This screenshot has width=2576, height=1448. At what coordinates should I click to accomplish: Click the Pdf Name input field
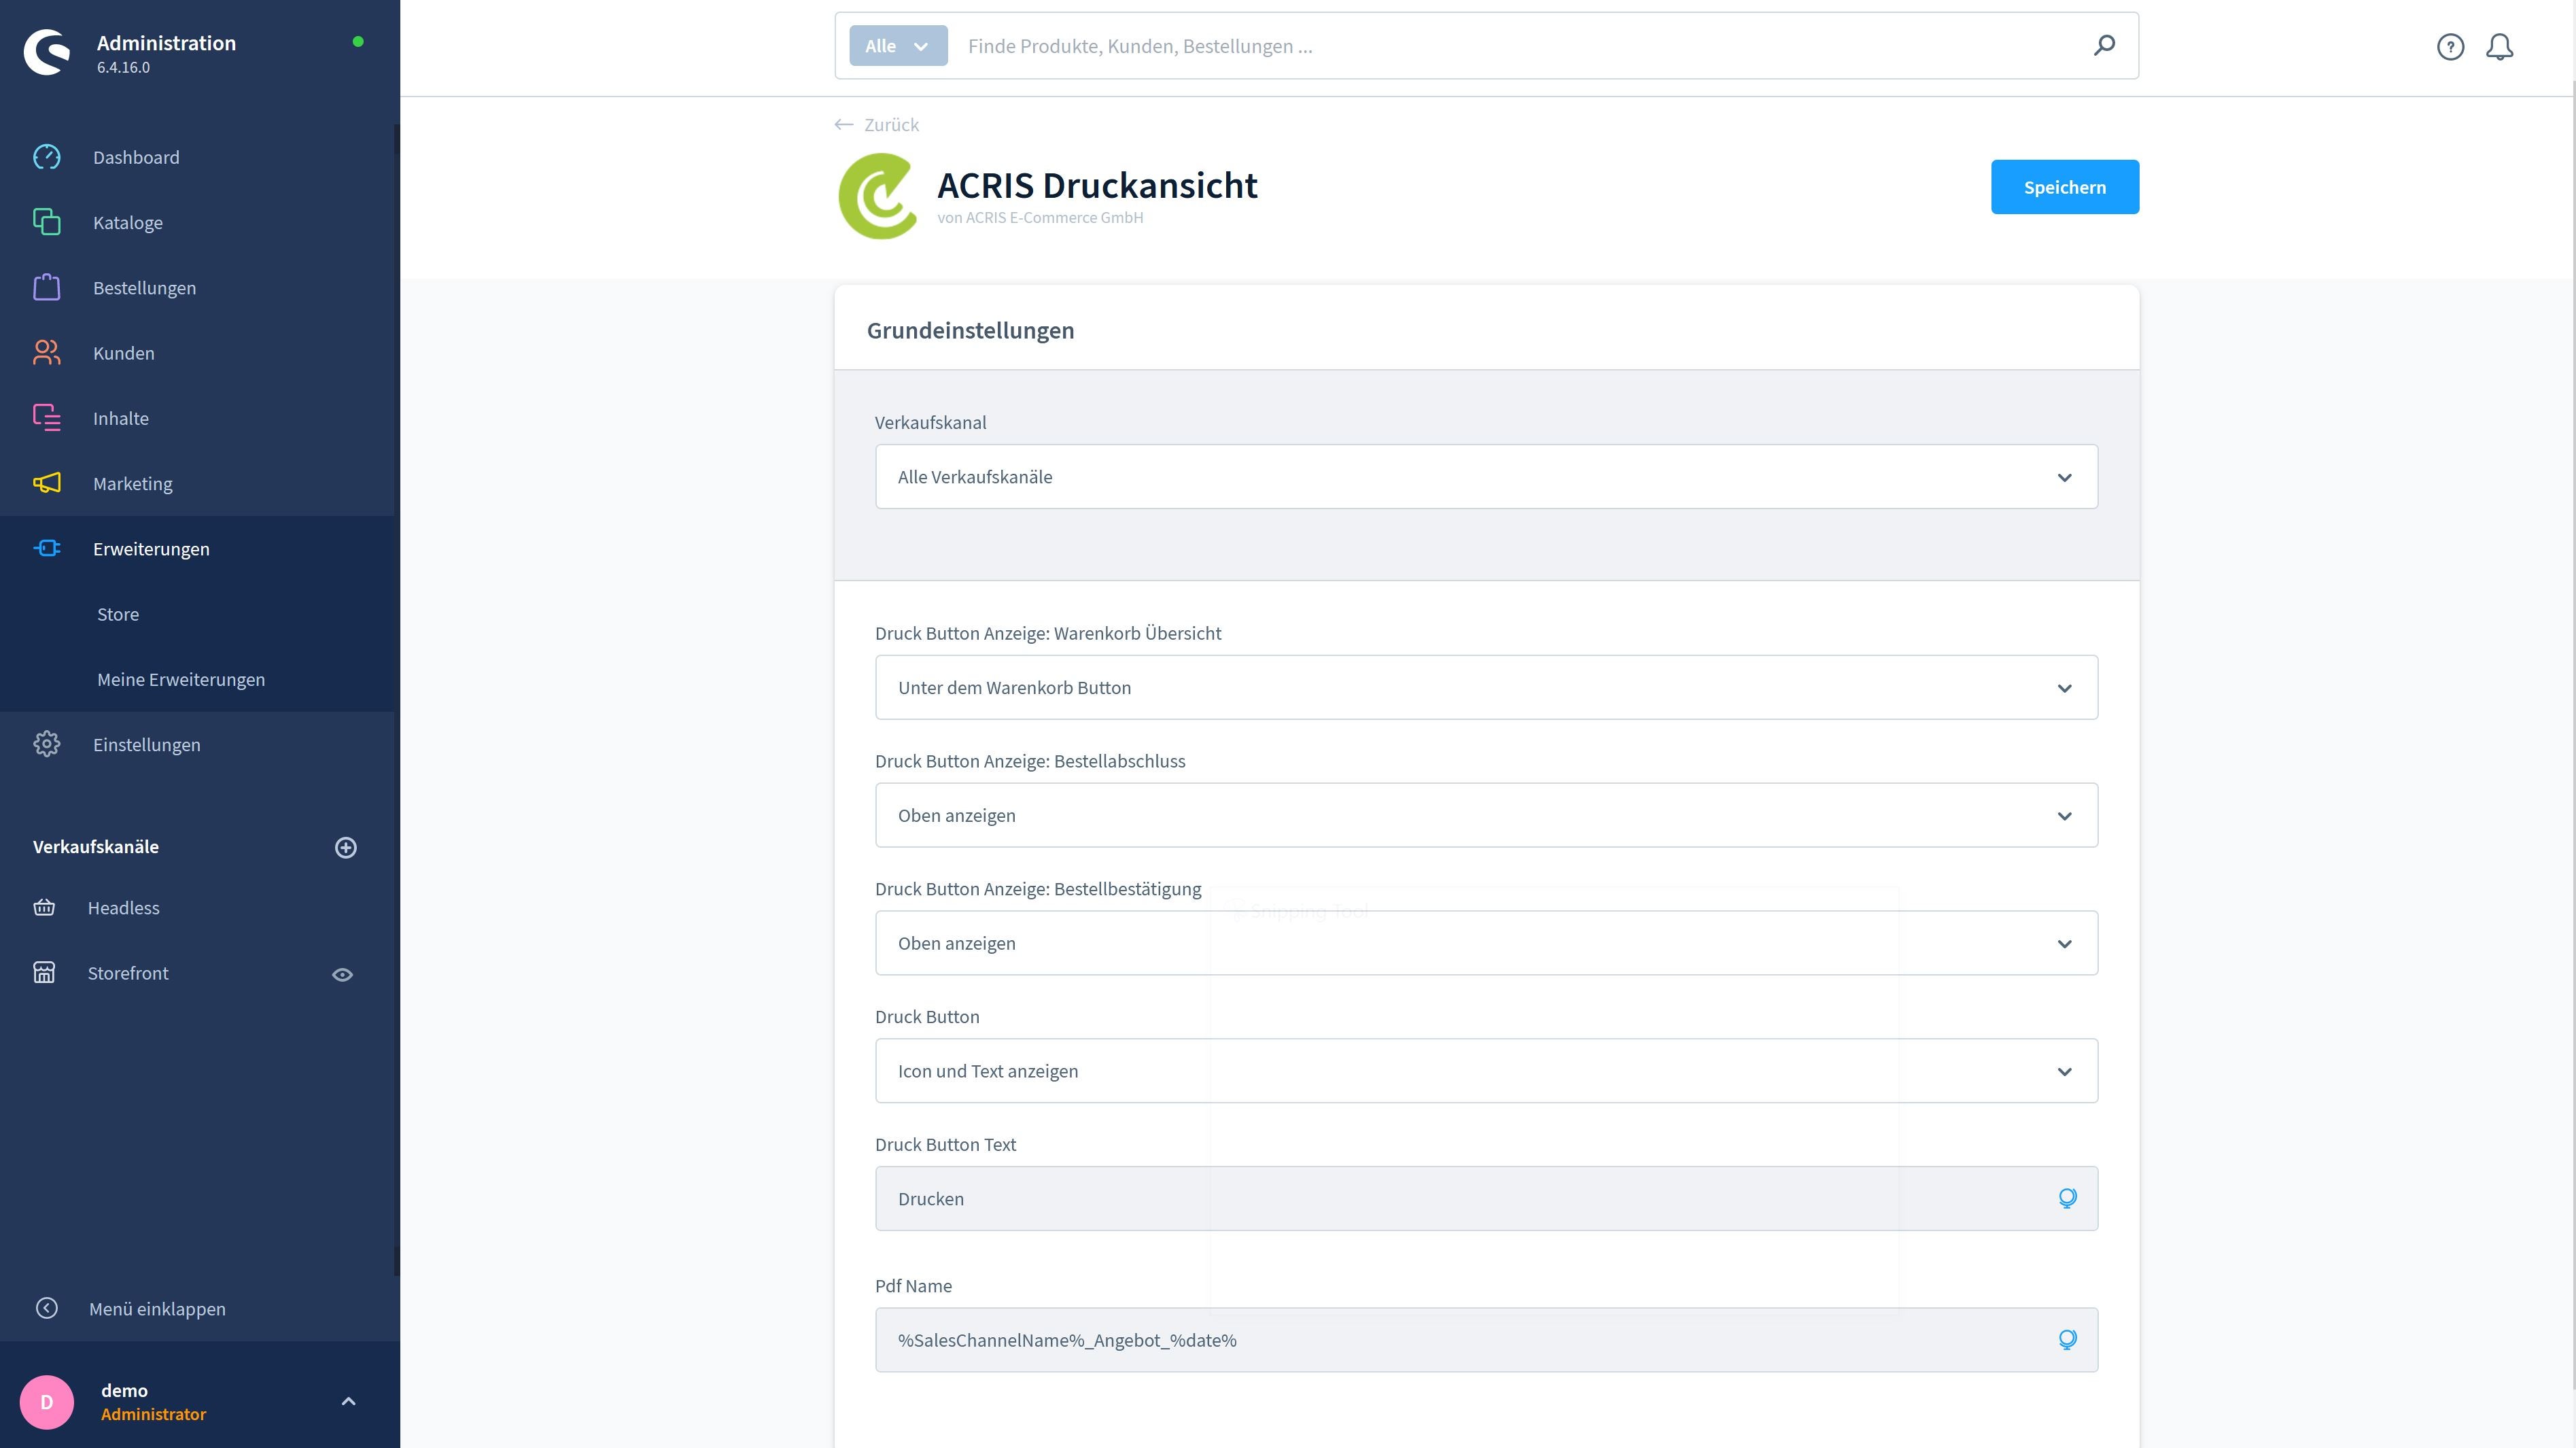click(1486, 1340)
